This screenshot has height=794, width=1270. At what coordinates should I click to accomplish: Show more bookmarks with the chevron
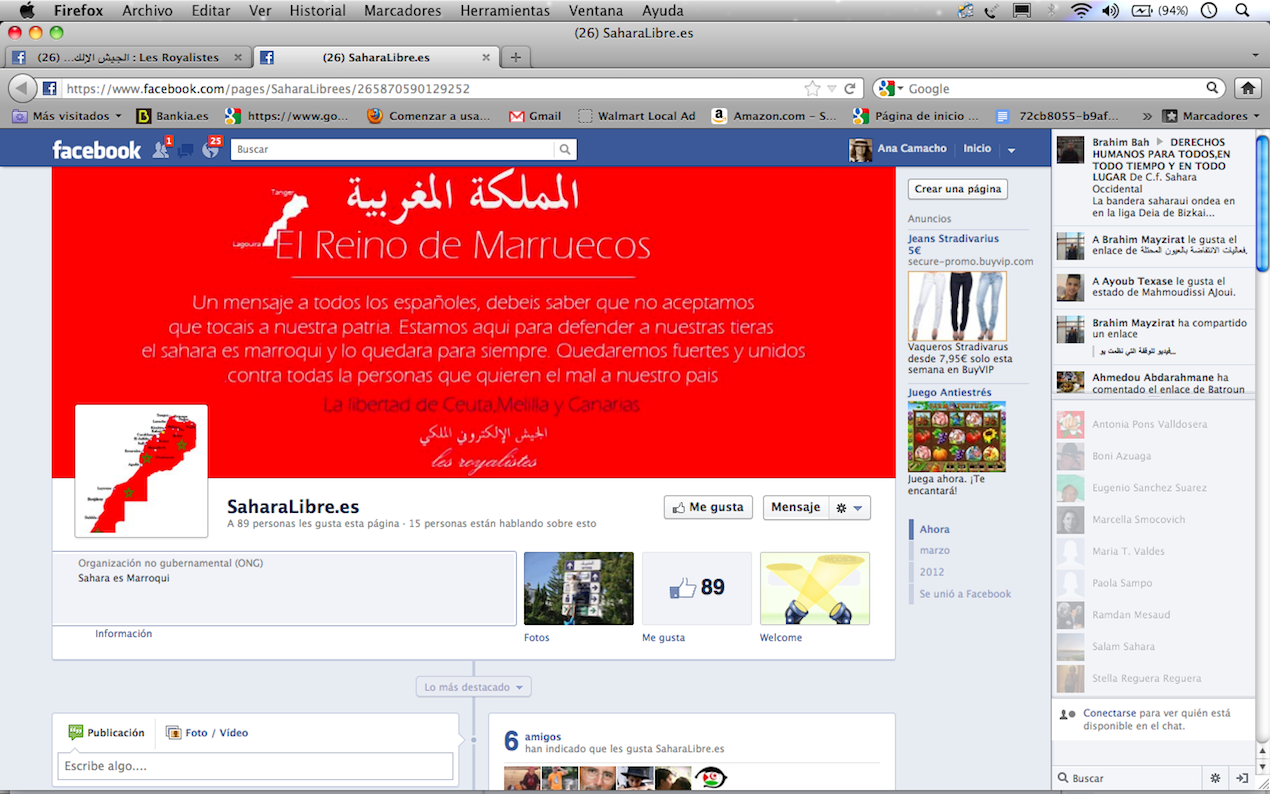point(1147,116)
